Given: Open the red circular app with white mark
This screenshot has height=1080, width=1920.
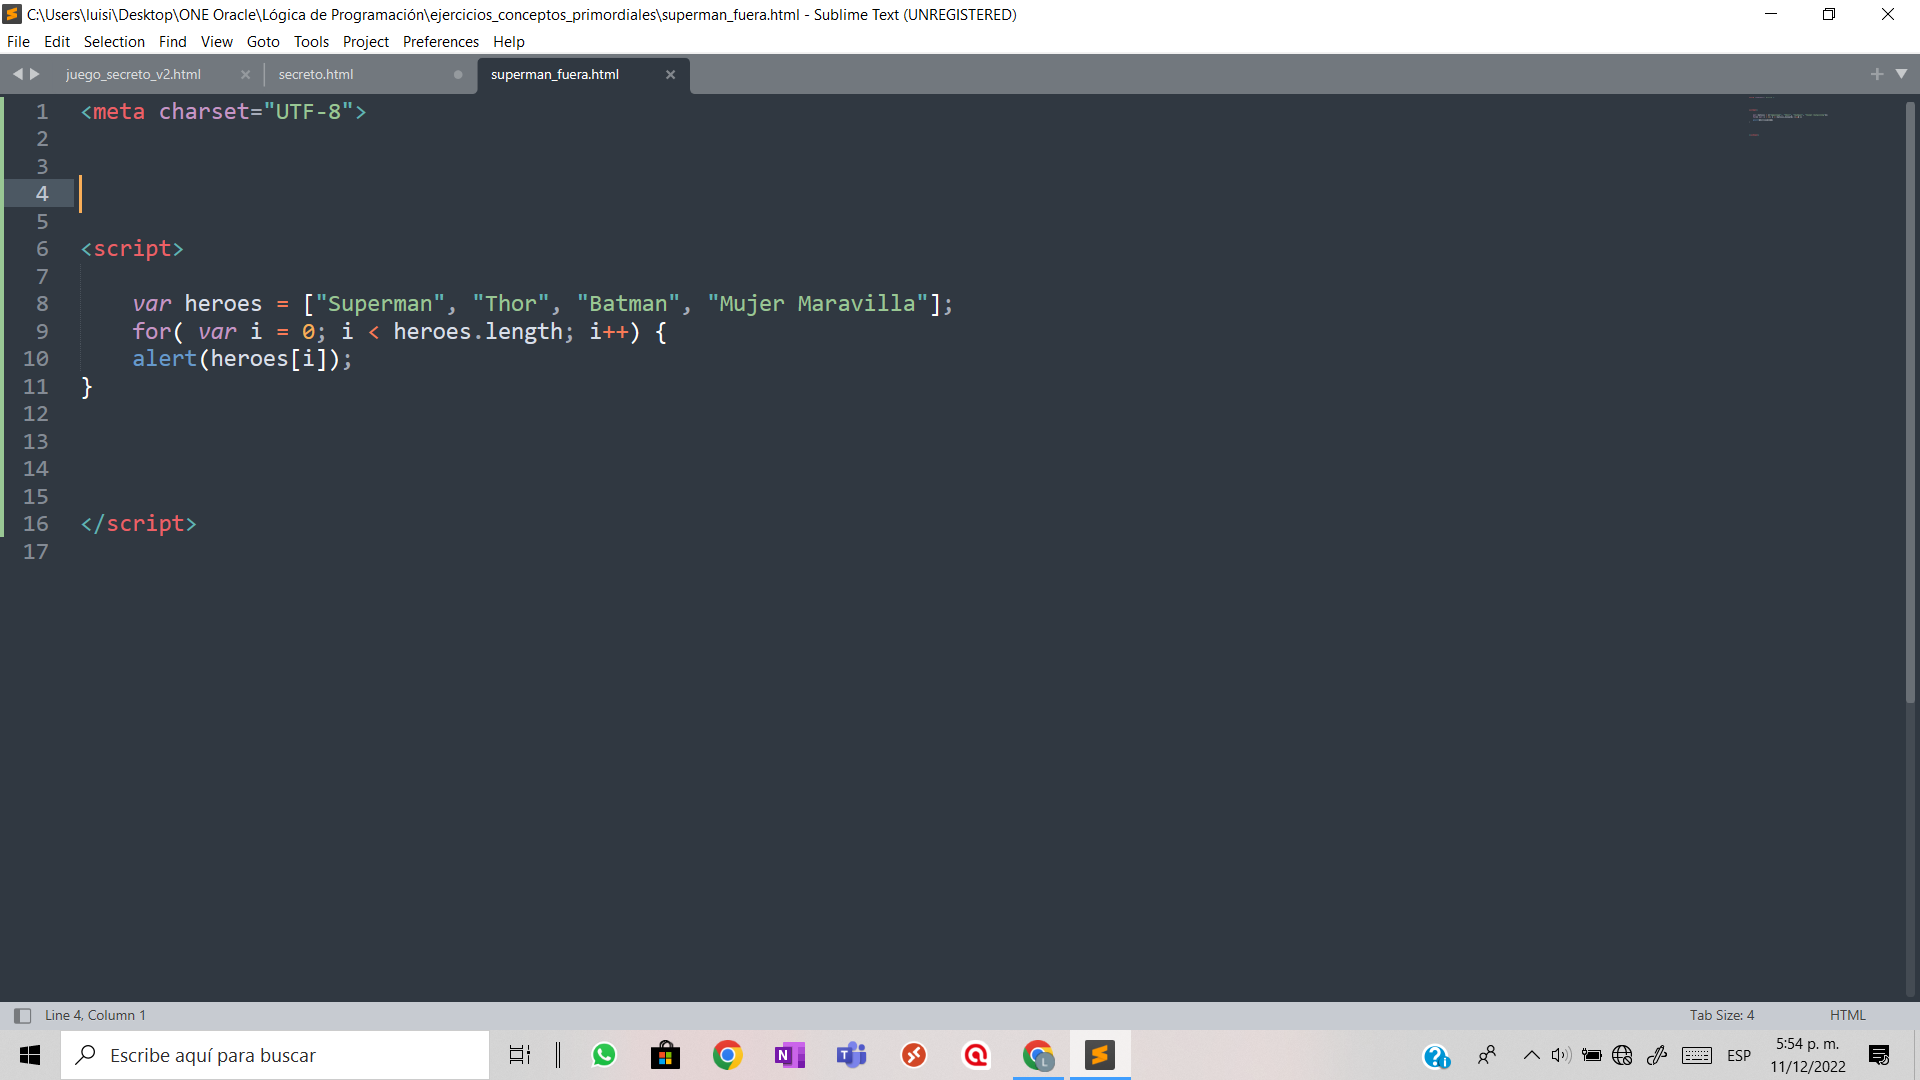Looking at the screenshot, I should (914, 1055).
